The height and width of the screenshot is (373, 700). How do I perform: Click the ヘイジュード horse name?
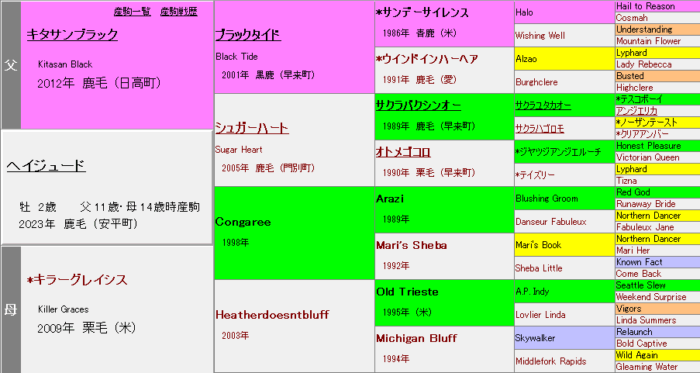[46, 166]
